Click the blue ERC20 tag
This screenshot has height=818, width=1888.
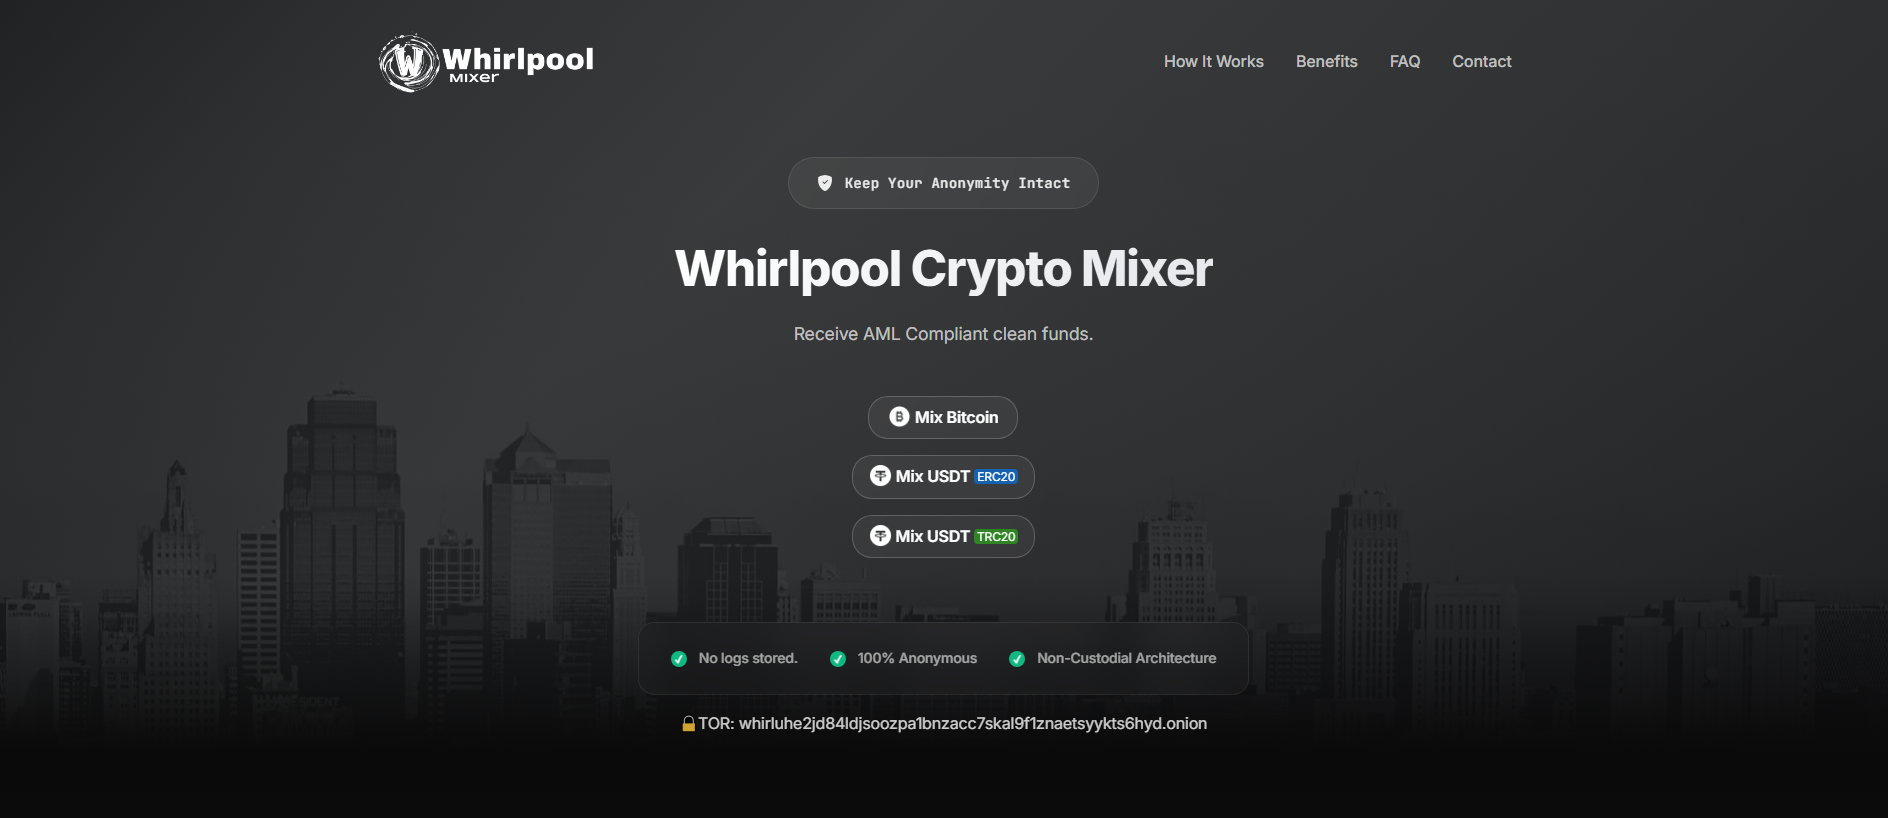coord(996,477)
